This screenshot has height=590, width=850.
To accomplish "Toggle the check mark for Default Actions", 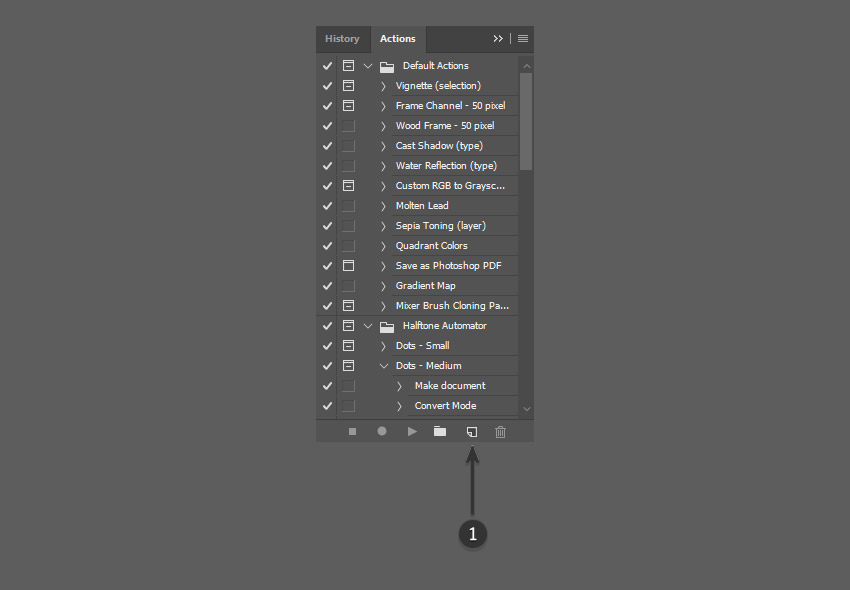I will (327, 66).
